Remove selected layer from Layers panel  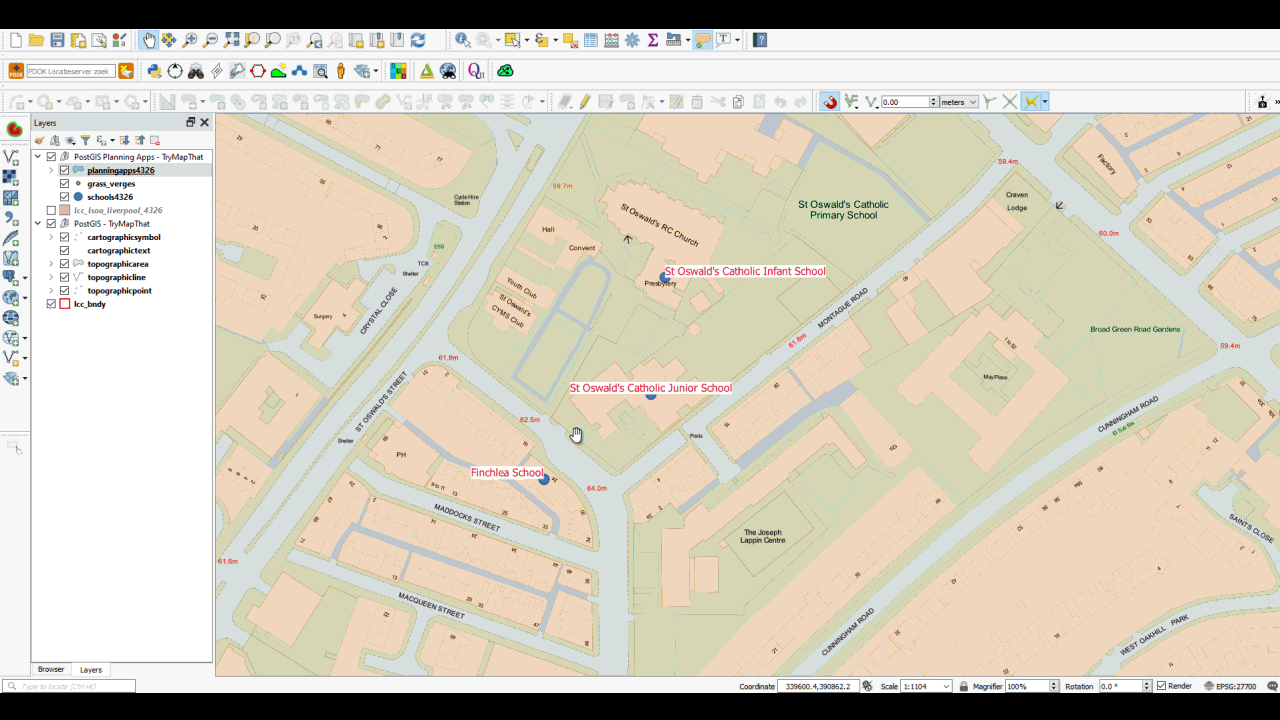pos(155,140)
